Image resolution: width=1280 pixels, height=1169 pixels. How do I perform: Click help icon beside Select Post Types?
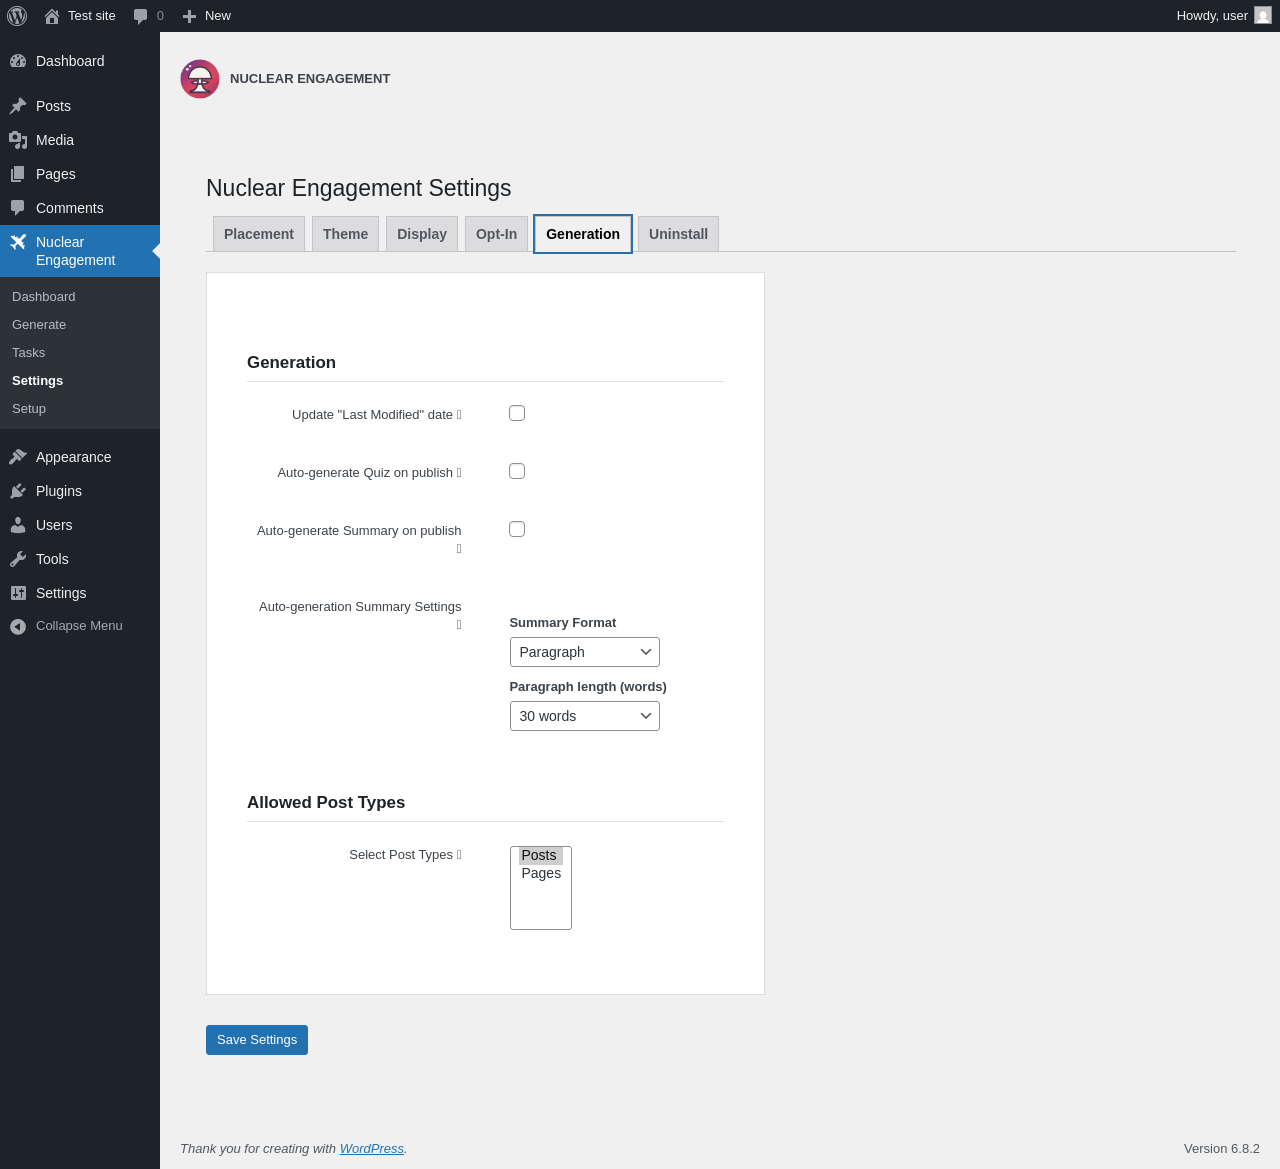459,855
